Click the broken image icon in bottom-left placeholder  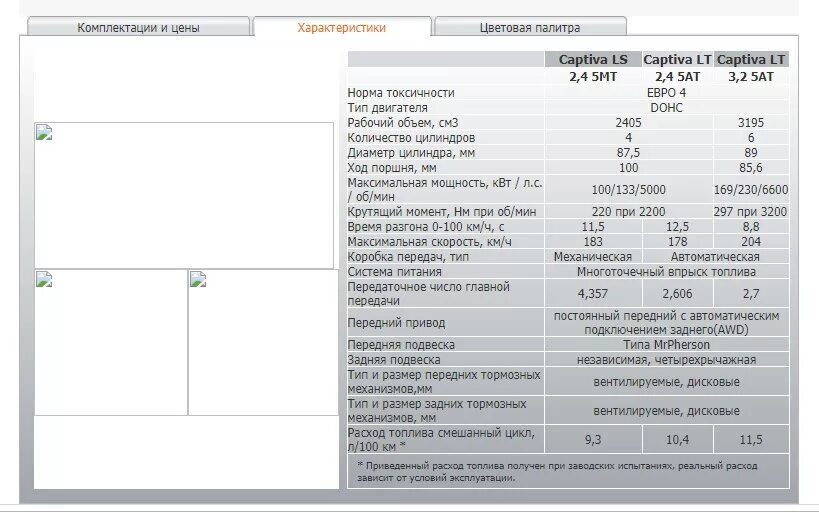[44, 279]
